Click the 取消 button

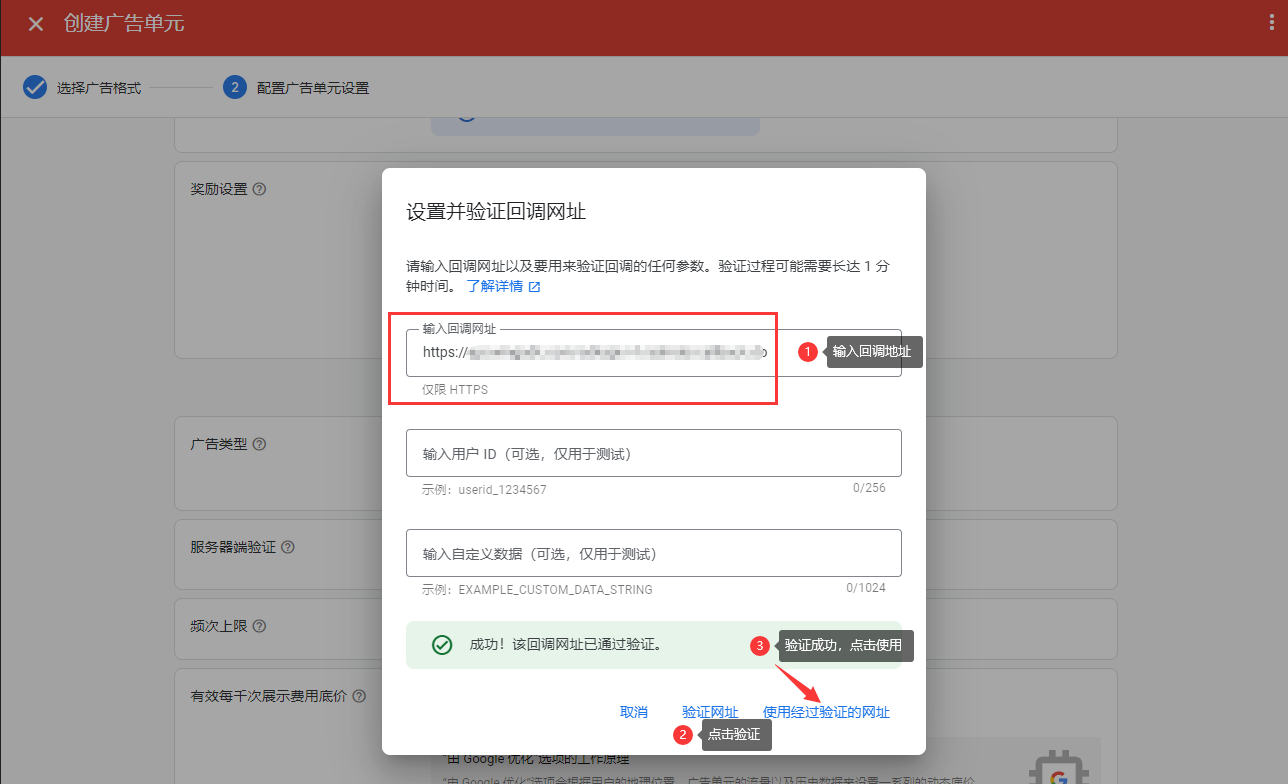[634, 712]
